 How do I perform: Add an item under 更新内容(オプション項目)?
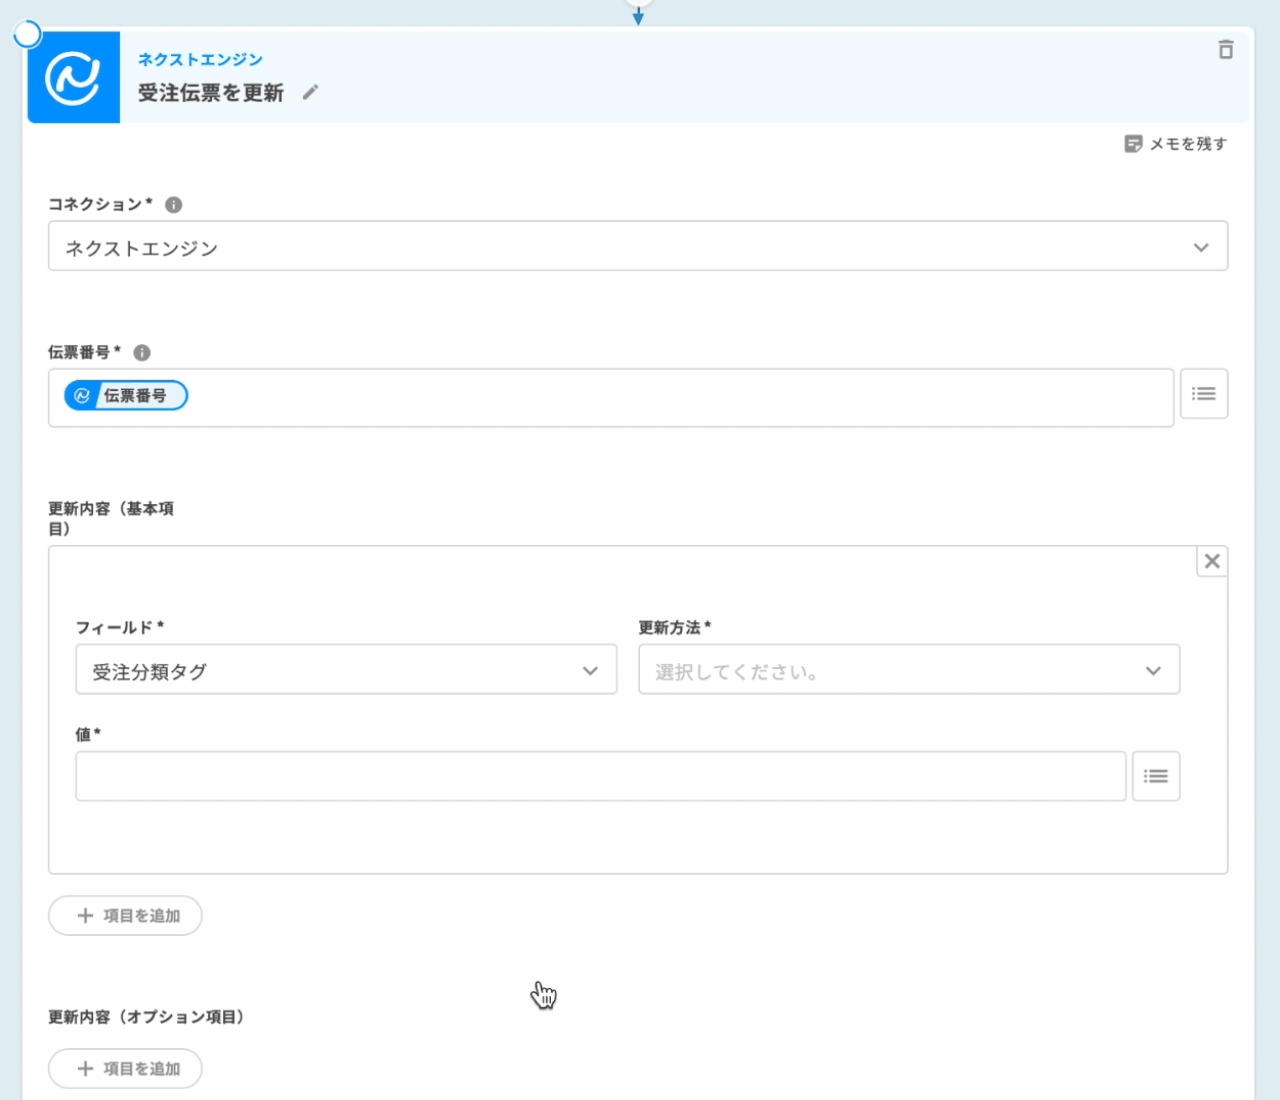coord(126,1069)
